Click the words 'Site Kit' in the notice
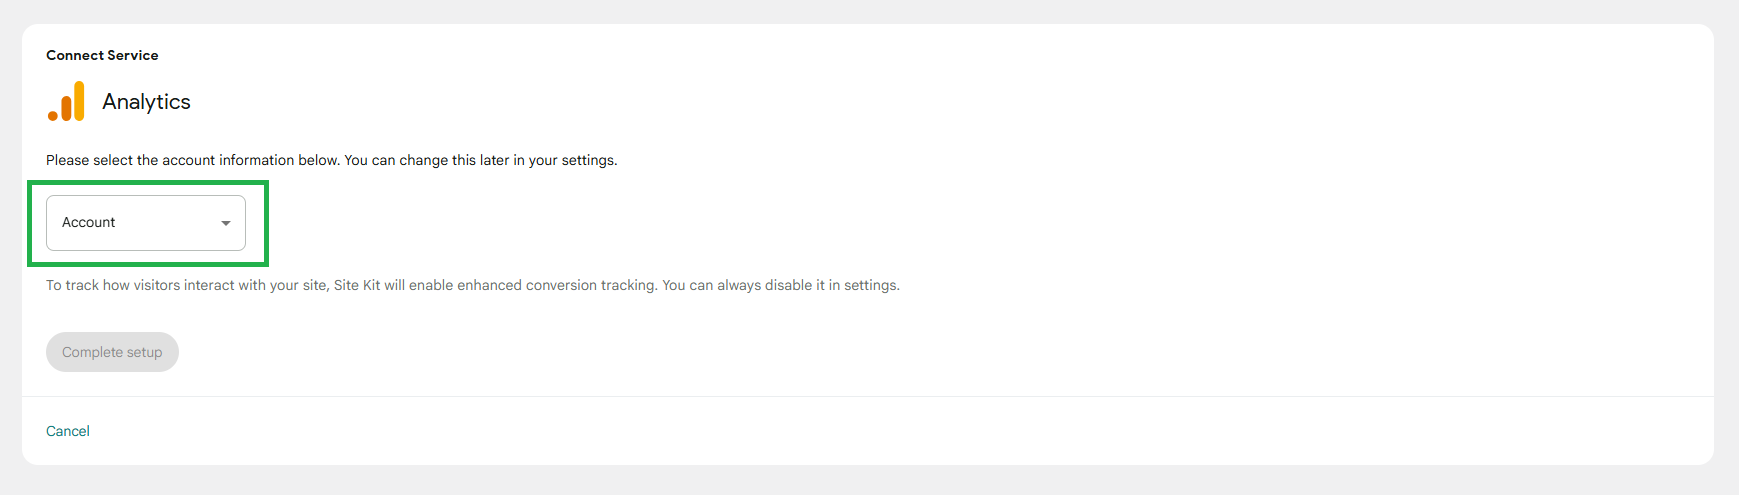 357,285
